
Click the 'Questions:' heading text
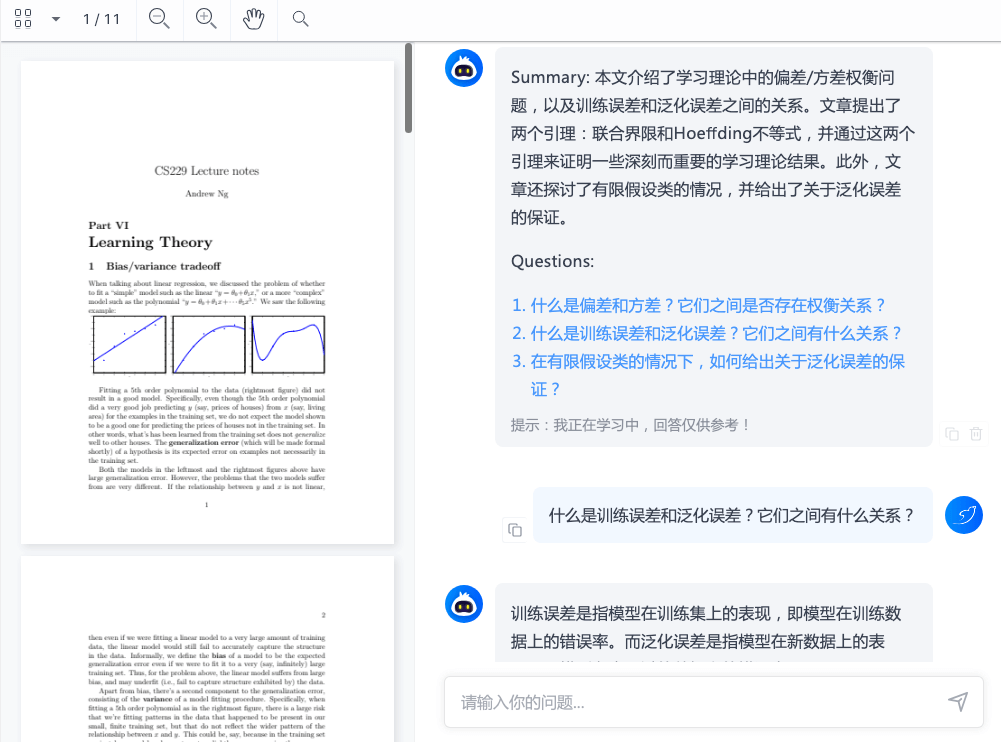click(x=552, y=261)
